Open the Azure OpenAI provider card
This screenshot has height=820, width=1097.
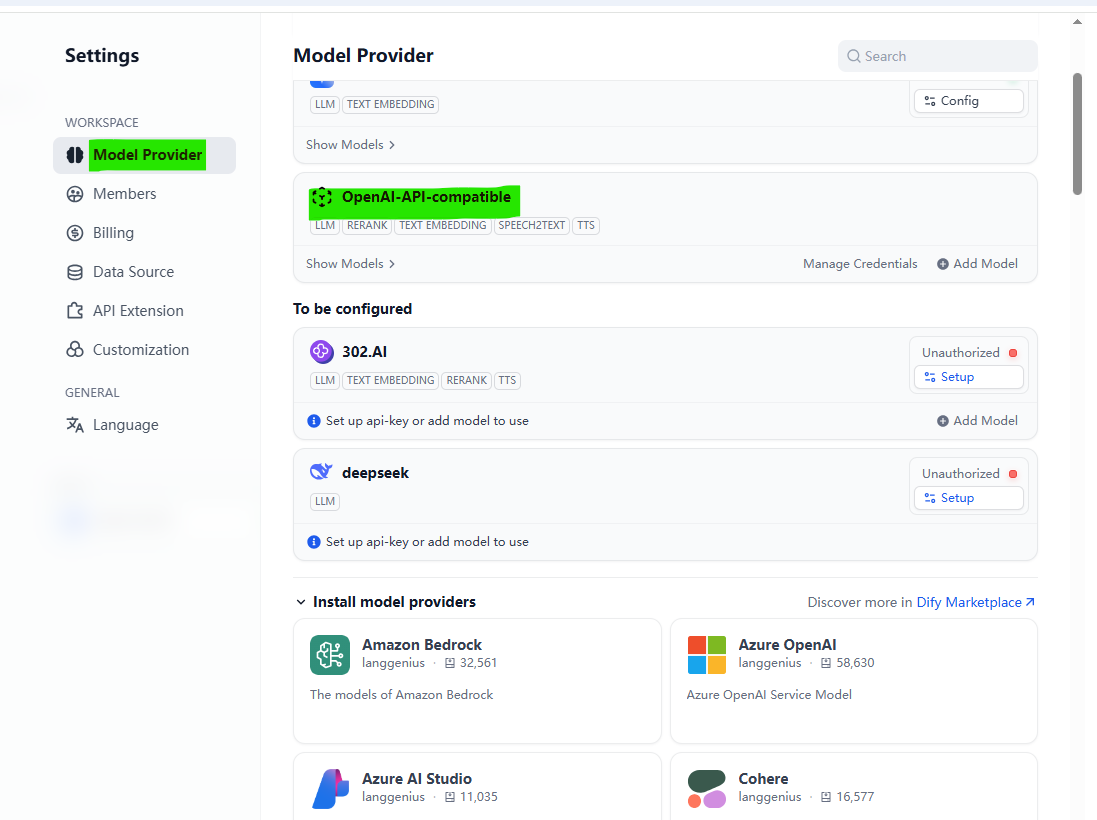pos(854,681)
